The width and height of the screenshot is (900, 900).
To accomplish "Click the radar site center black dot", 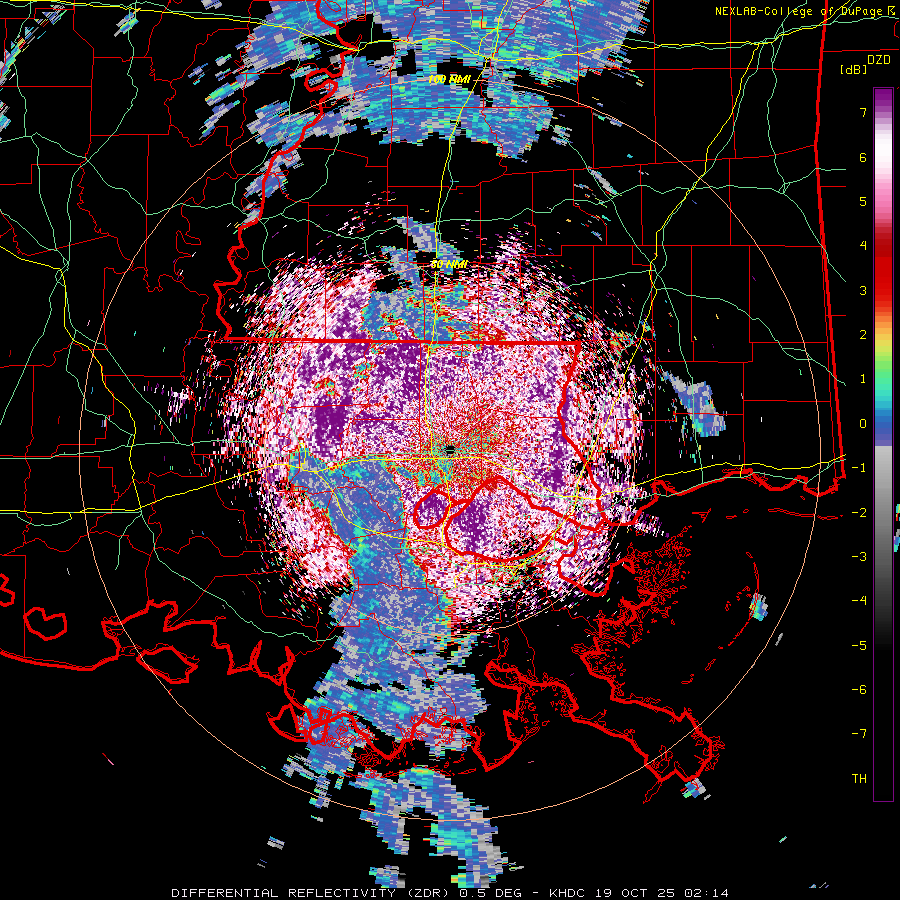I will (451, 449).
